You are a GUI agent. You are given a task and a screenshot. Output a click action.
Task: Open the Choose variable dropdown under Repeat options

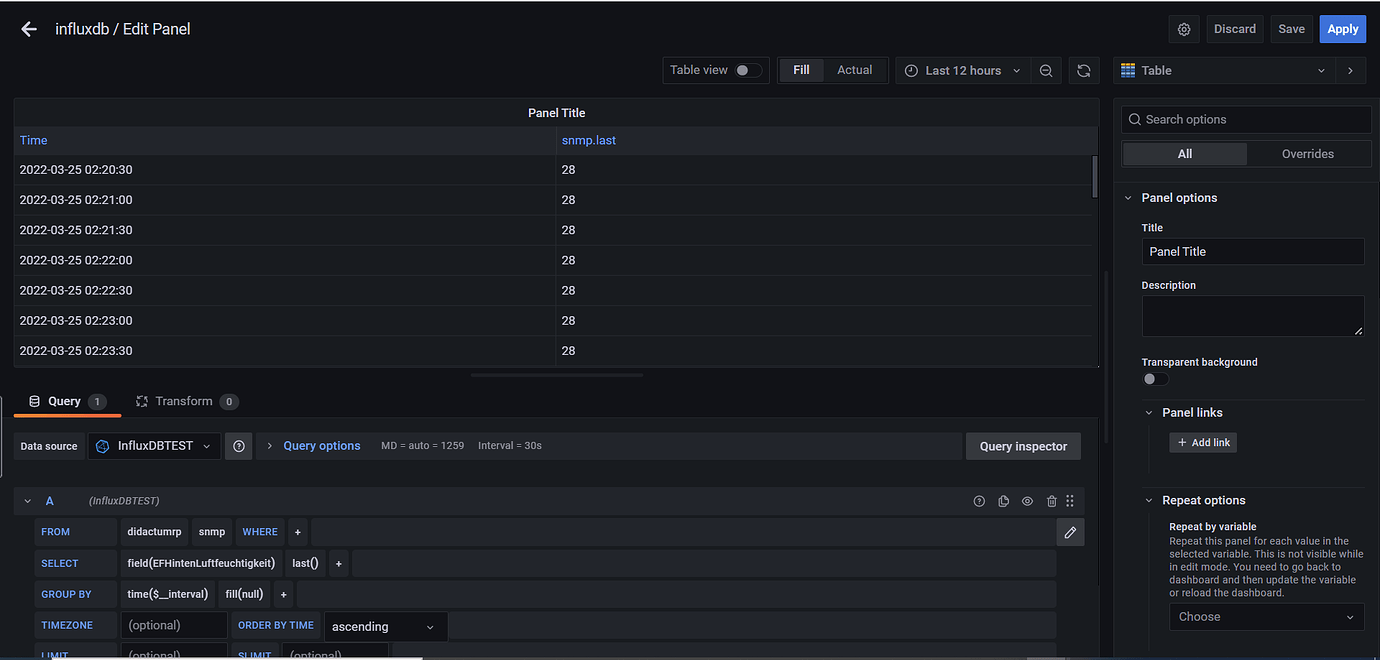pos(1266,616)
